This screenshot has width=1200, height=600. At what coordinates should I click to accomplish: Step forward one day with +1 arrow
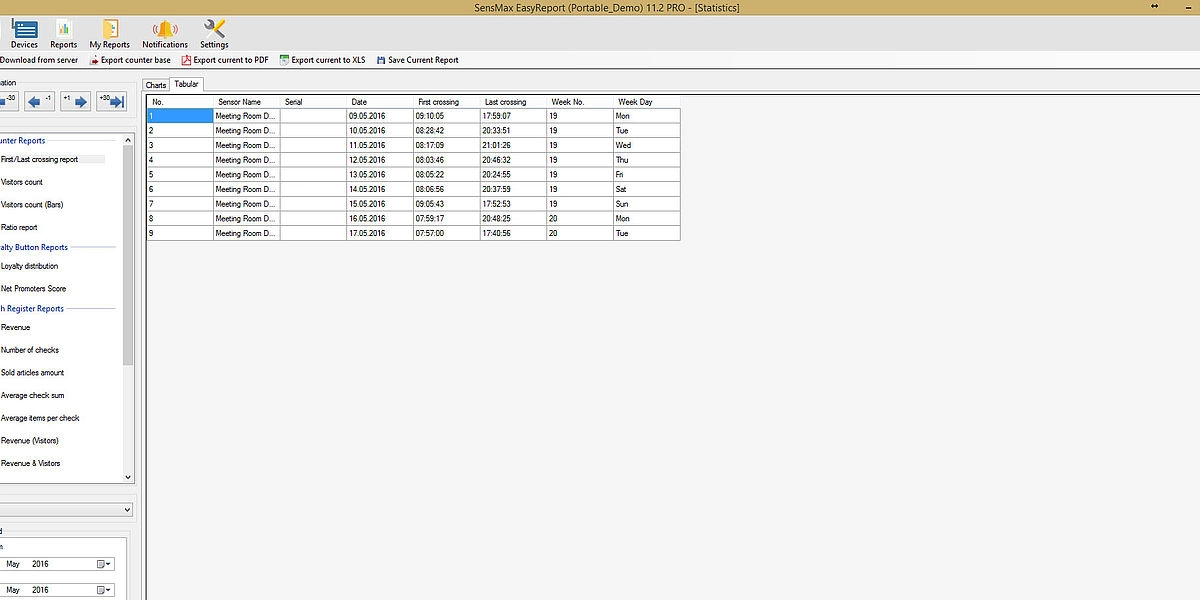(75, 101)
